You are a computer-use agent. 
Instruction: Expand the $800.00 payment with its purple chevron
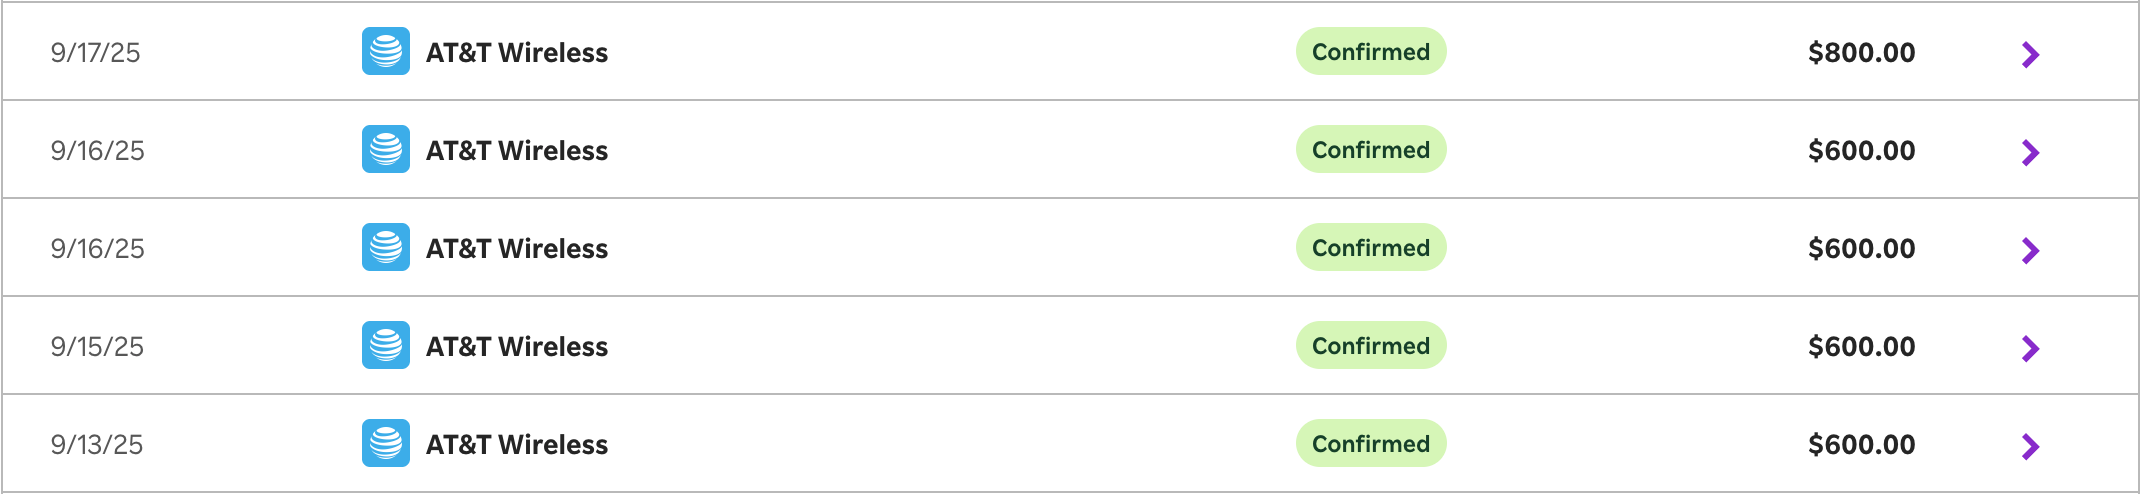coord(2030,54)
